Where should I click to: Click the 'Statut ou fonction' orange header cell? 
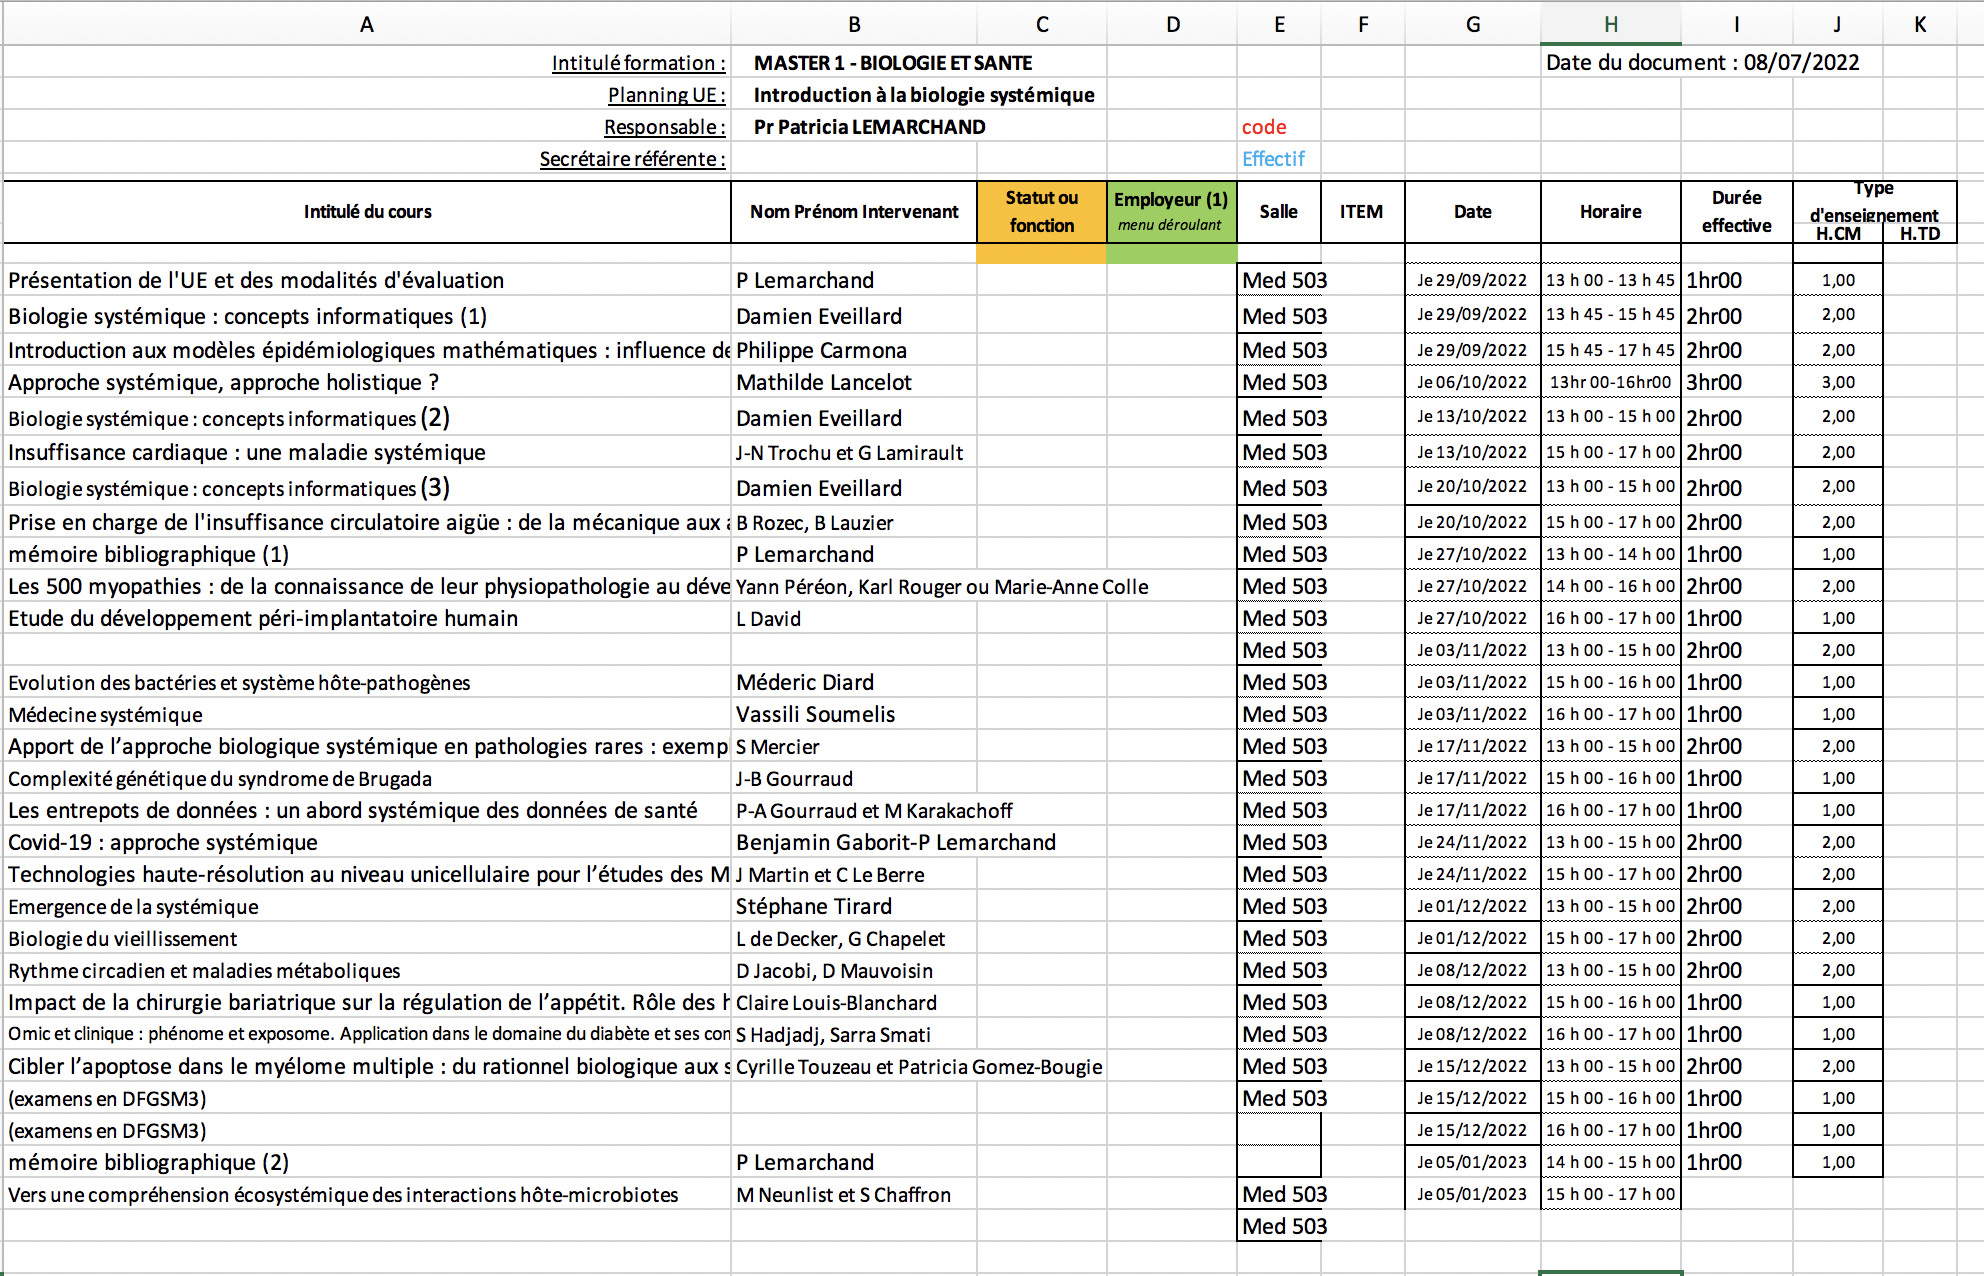click(1041, 211)
